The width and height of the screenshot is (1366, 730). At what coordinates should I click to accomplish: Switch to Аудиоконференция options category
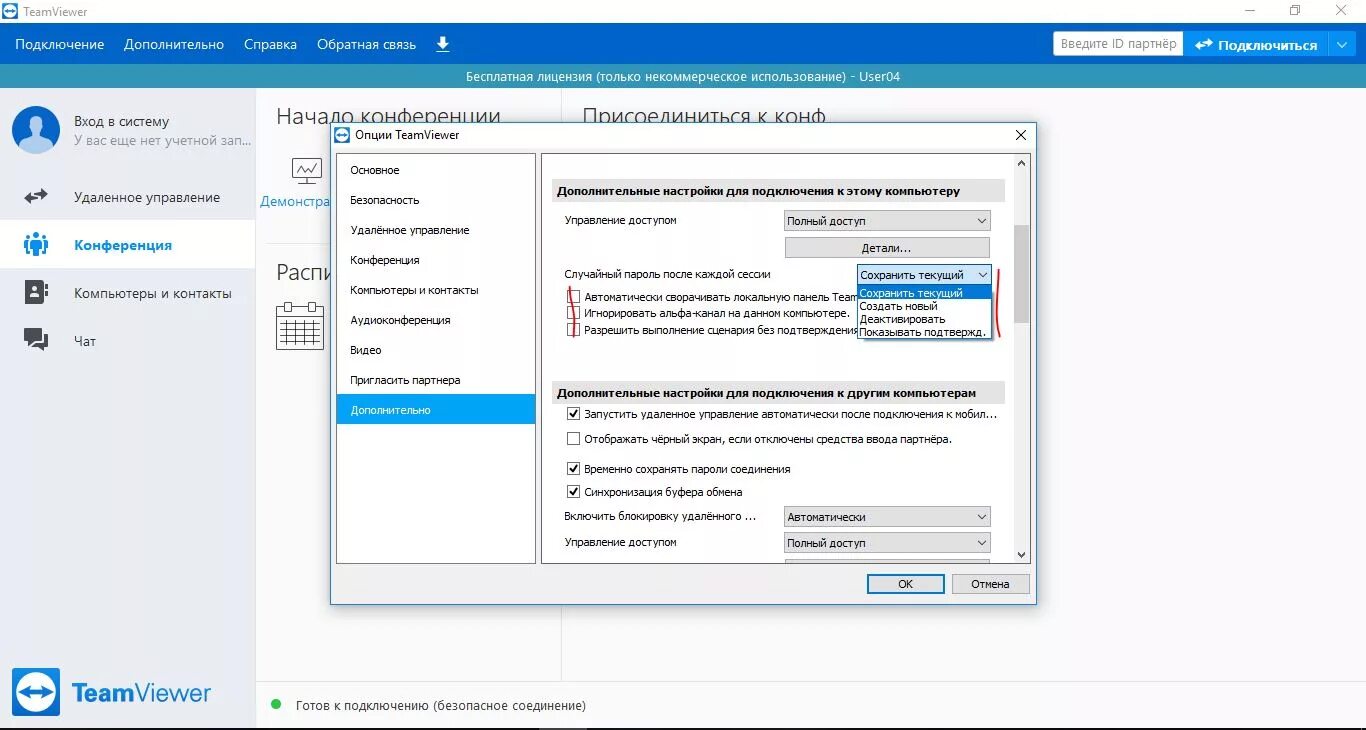[x=436, y=320]
